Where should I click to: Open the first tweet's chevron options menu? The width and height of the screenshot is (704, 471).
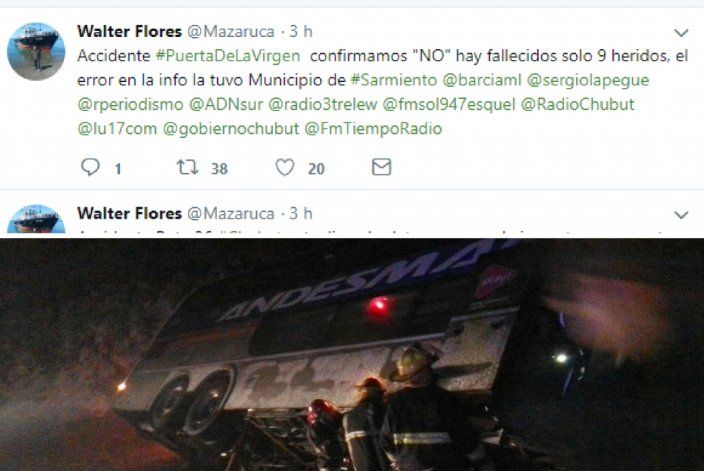tap(681, 32)
